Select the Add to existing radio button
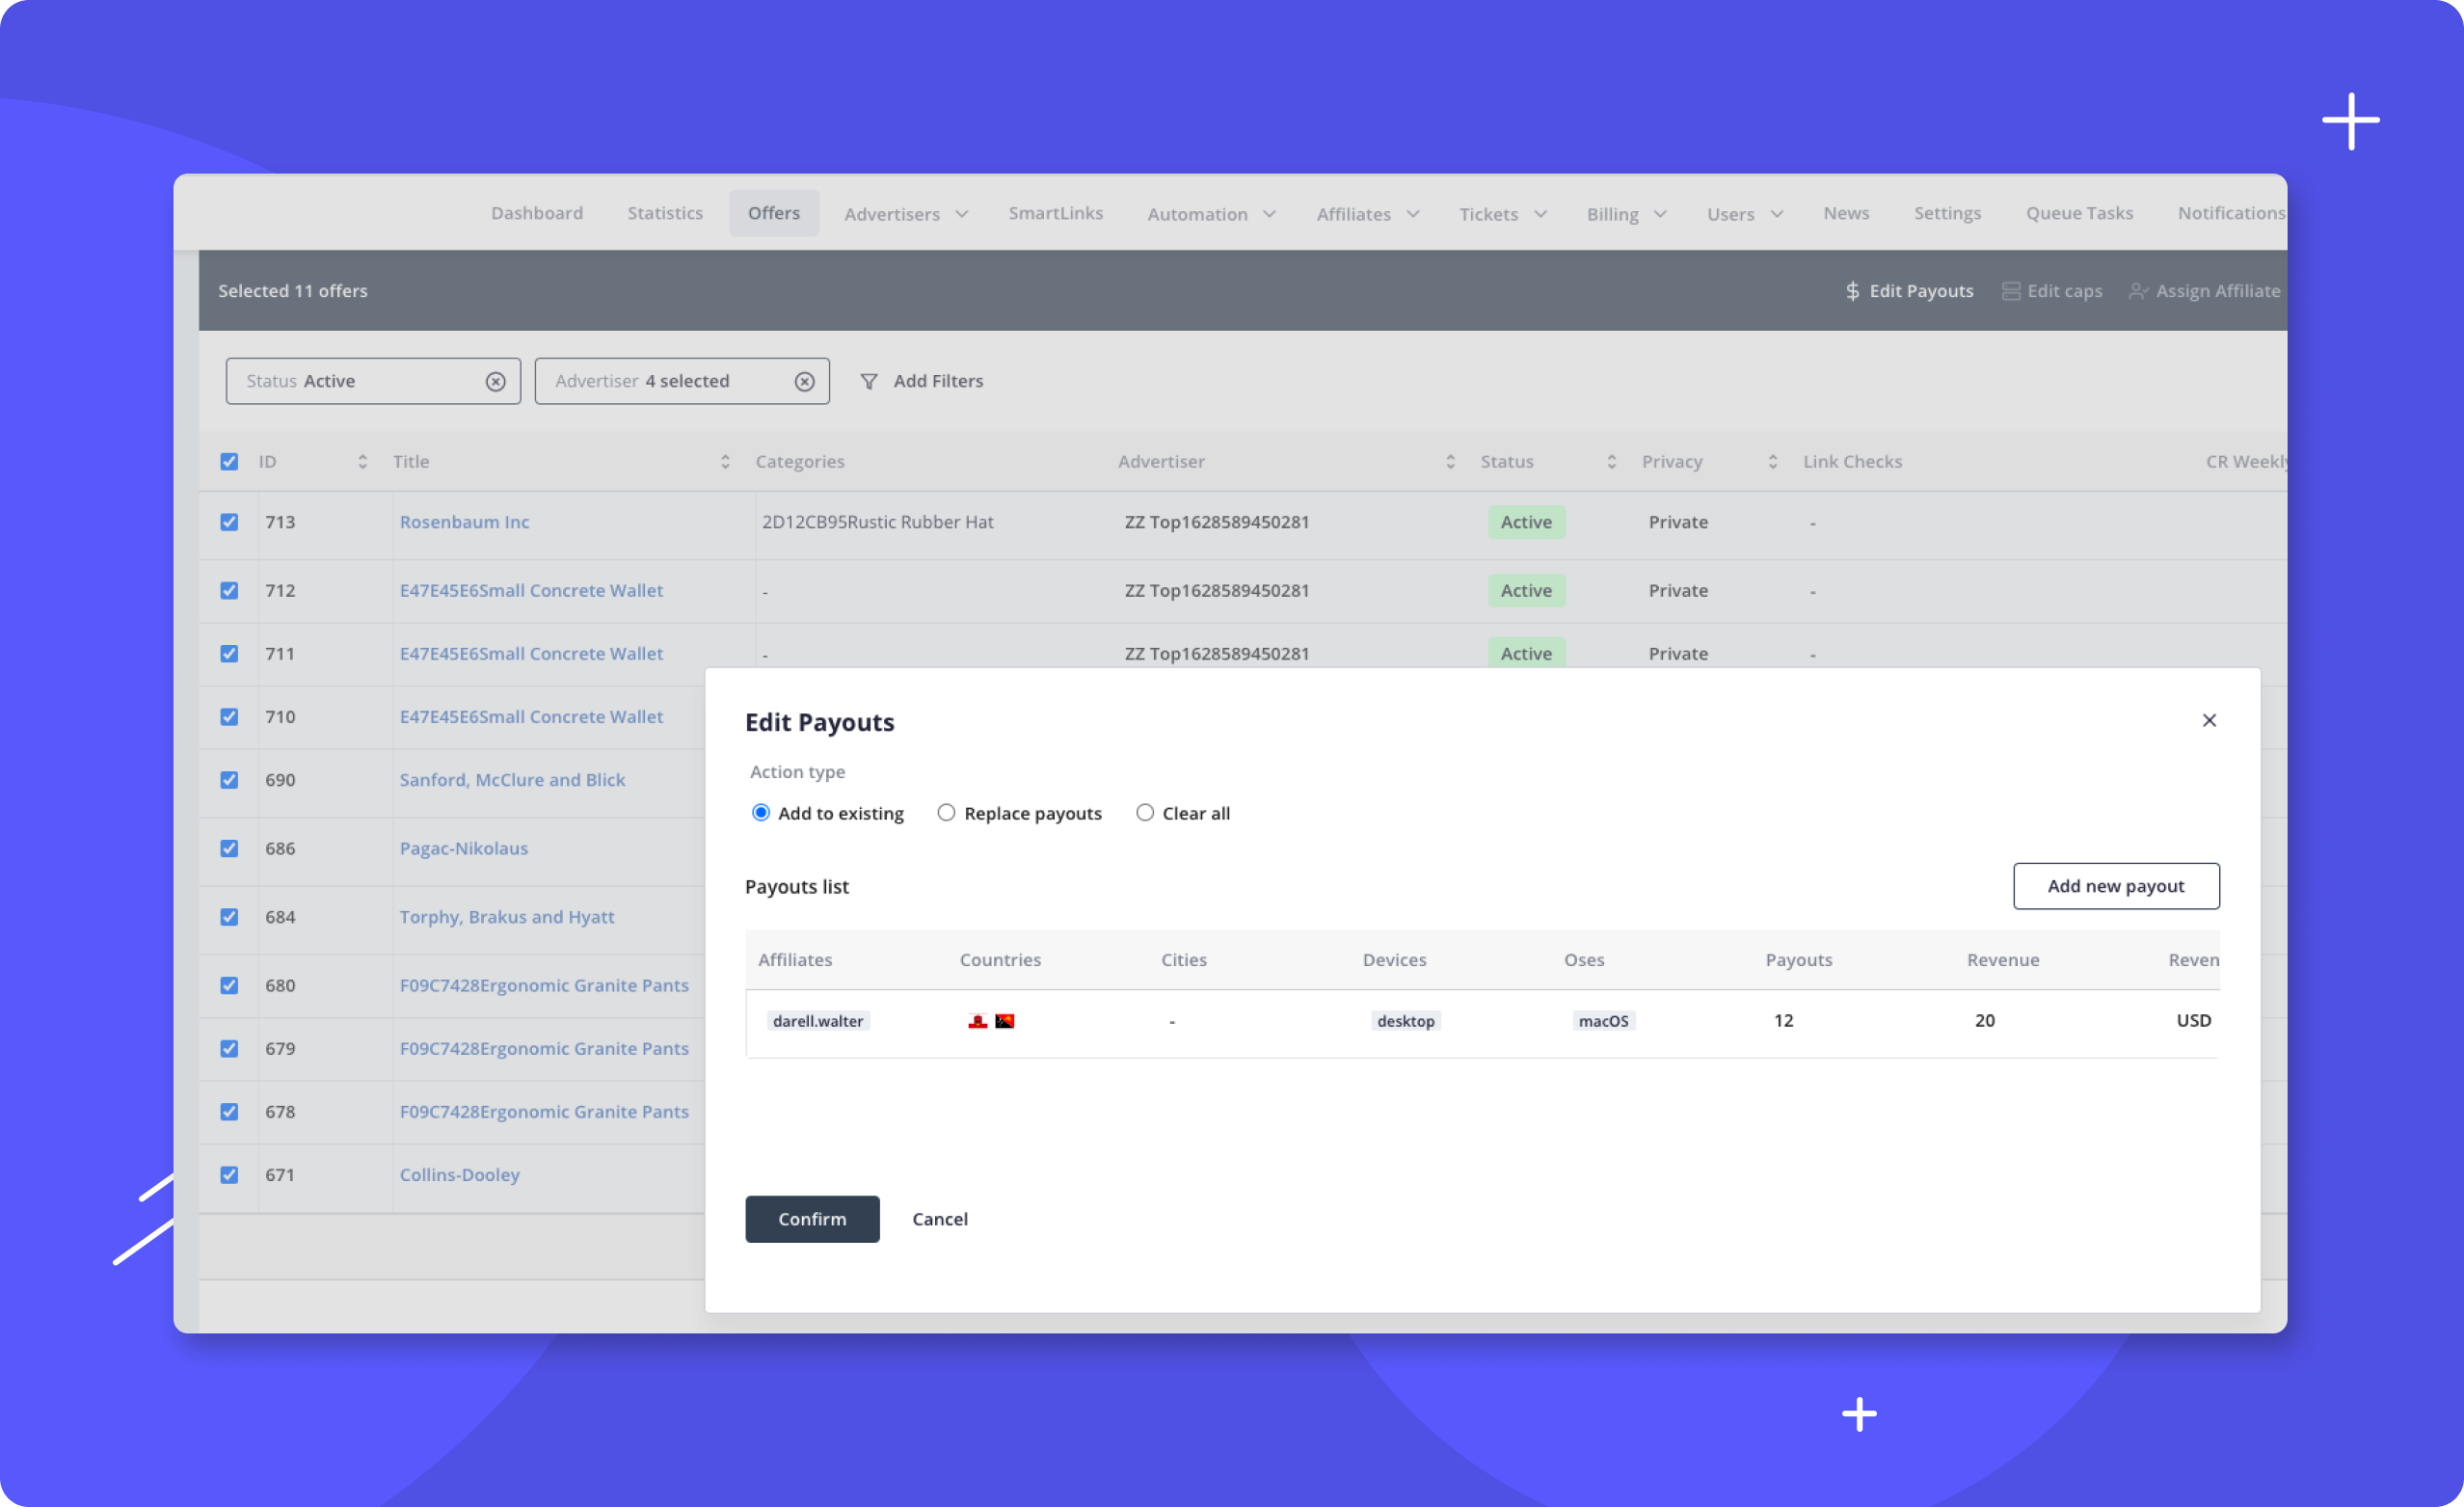Image resolution: width=2464 pixels, height=1507 pixels. pos(759,814)
